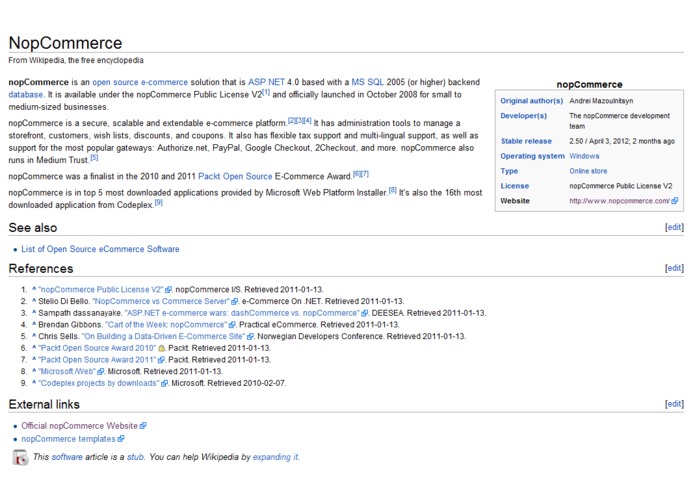Click the external link icon after nopCommerce templates
The width and height of the screenshot is (695, 494).
121,439
